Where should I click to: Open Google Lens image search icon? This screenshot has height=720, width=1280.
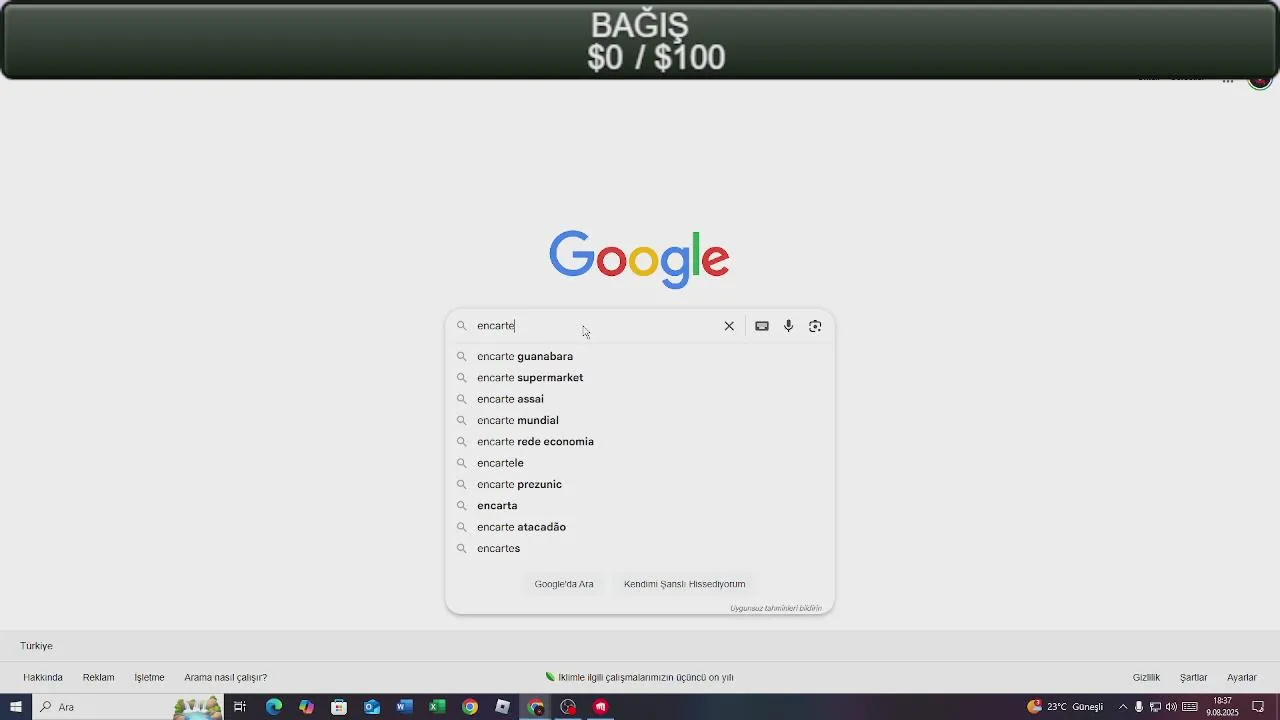pyautogui.click(x=815, y=326)
